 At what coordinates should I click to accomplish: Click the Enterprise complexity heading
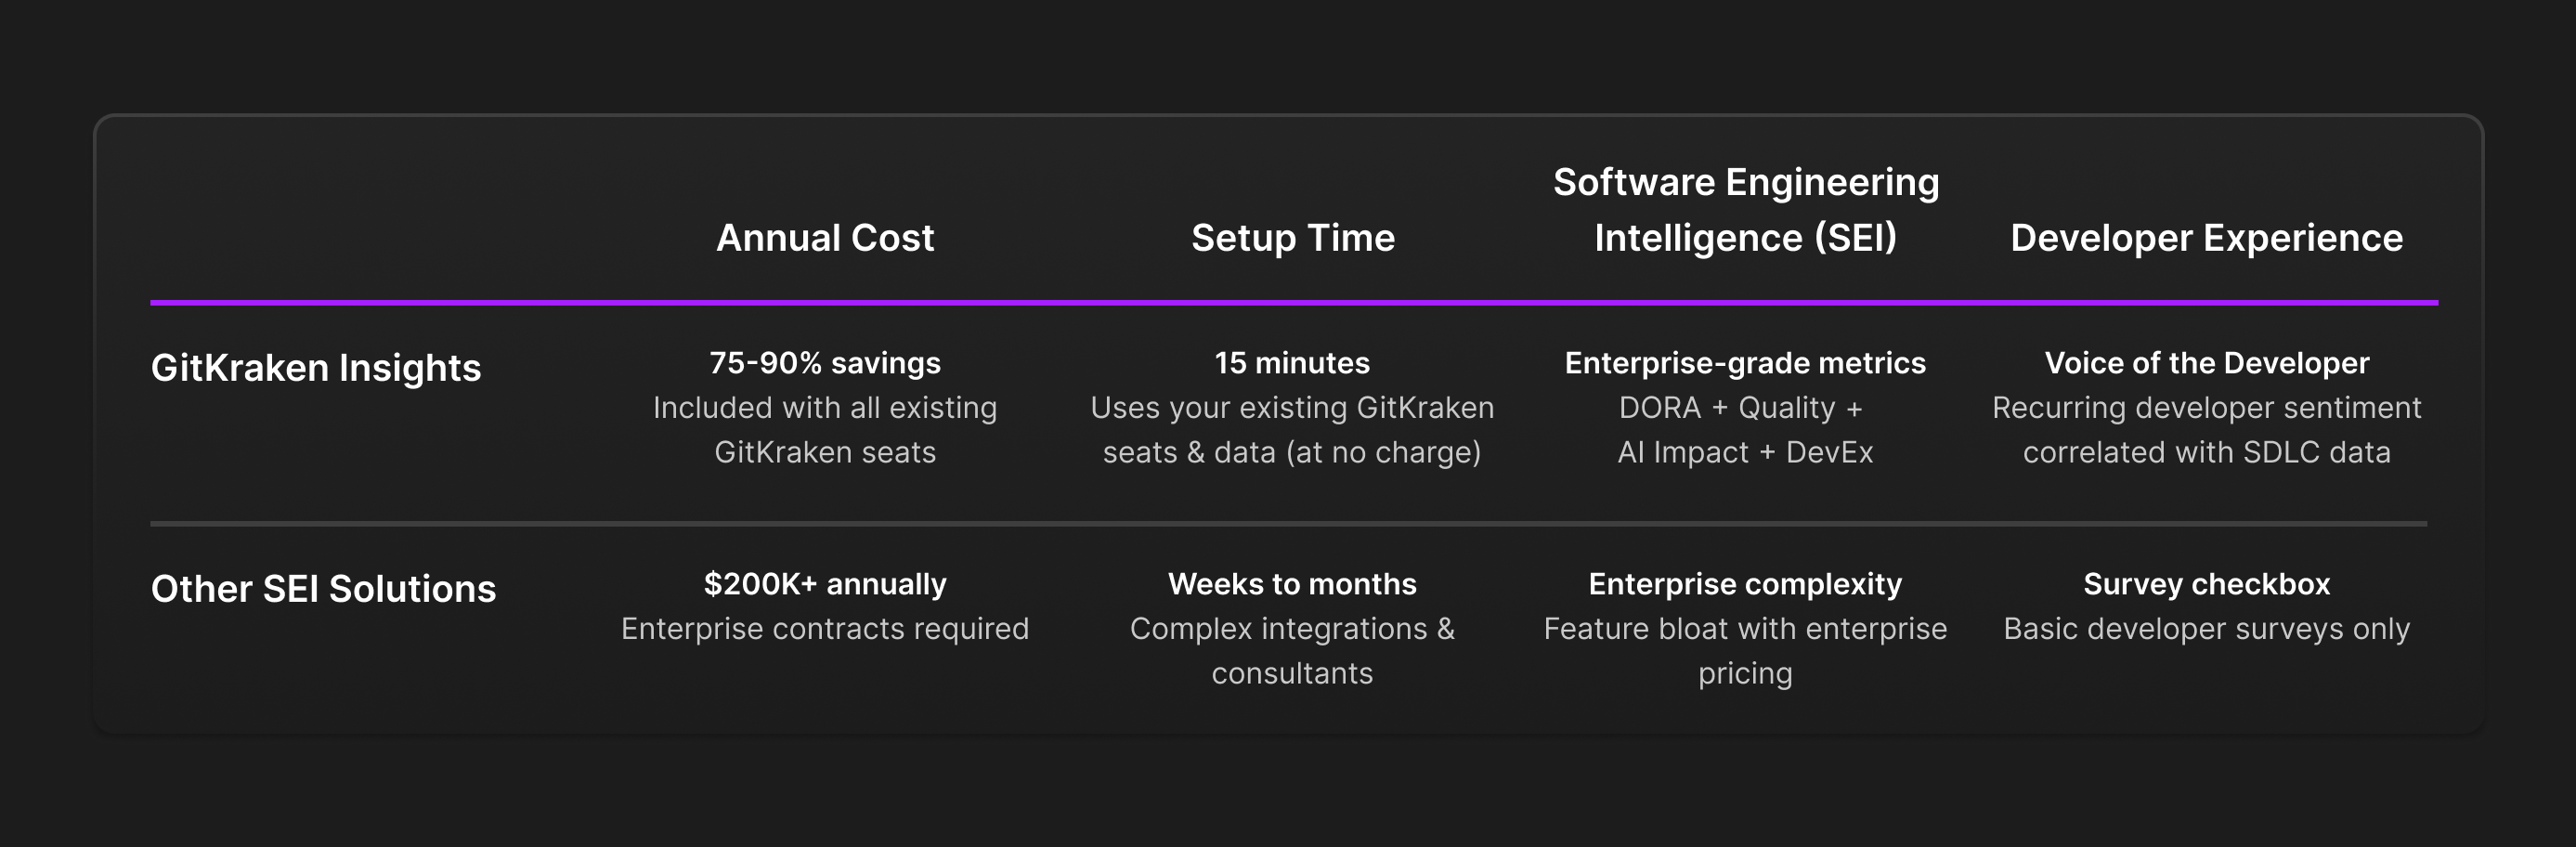[x=1745, y=584]
